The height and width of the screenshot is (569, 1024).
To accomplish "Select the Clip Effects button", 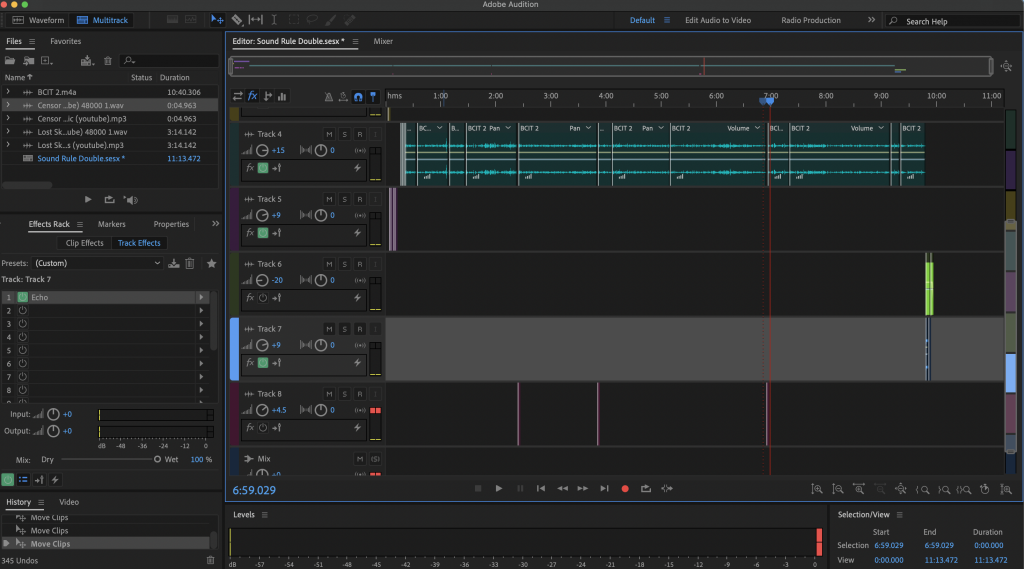I will [85, 243].
